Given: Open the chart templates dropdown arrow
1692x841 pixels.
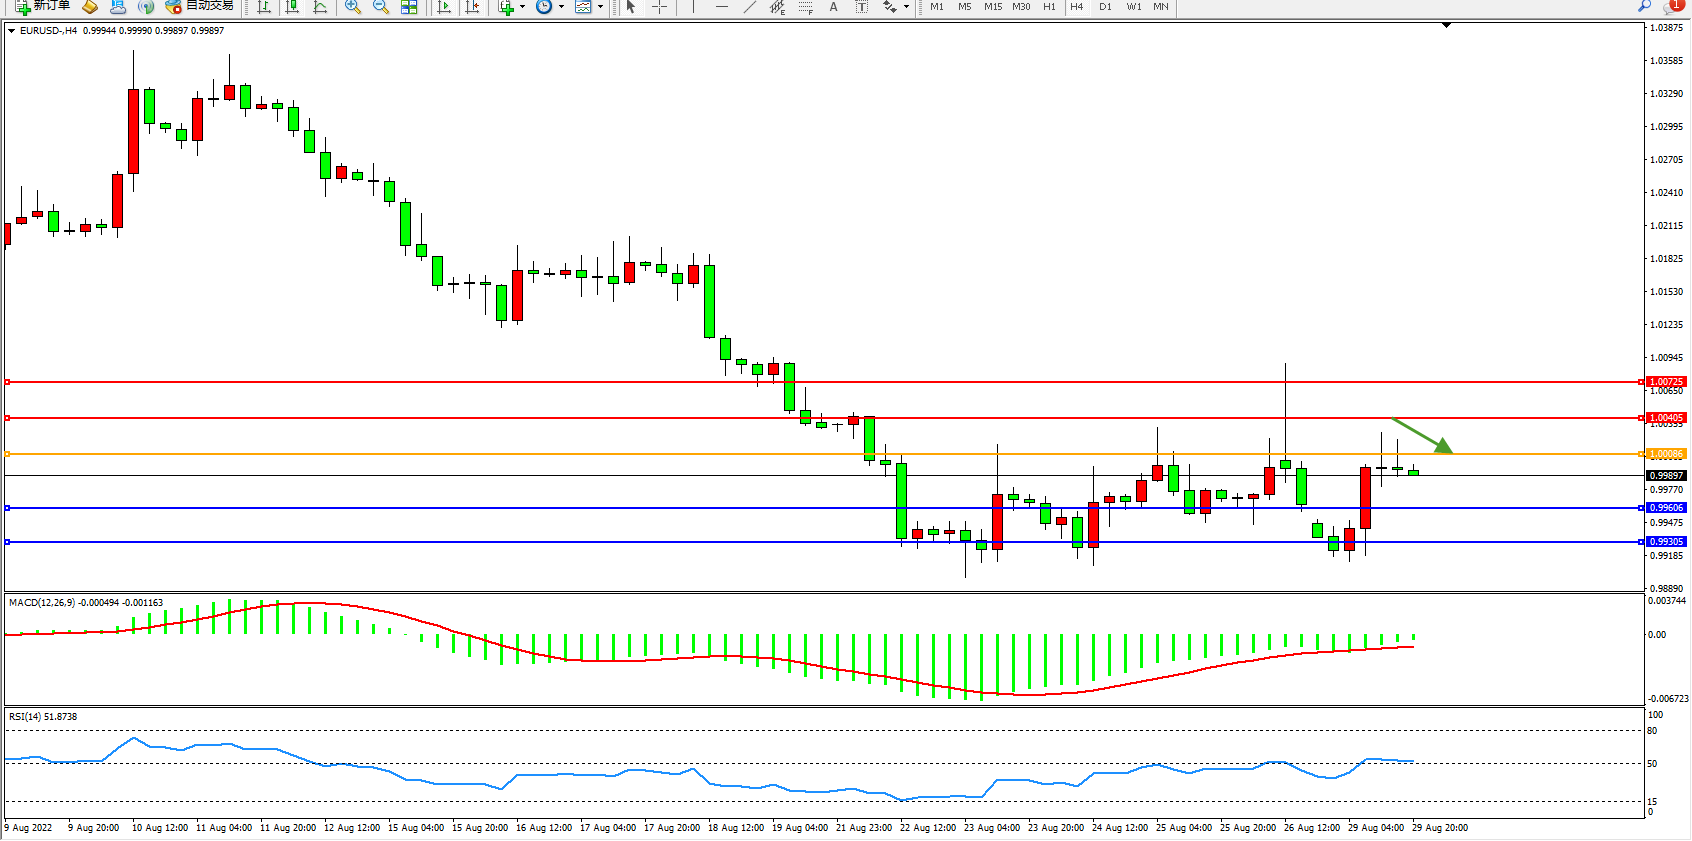Looking at the screenshot, I should (600, 6).
